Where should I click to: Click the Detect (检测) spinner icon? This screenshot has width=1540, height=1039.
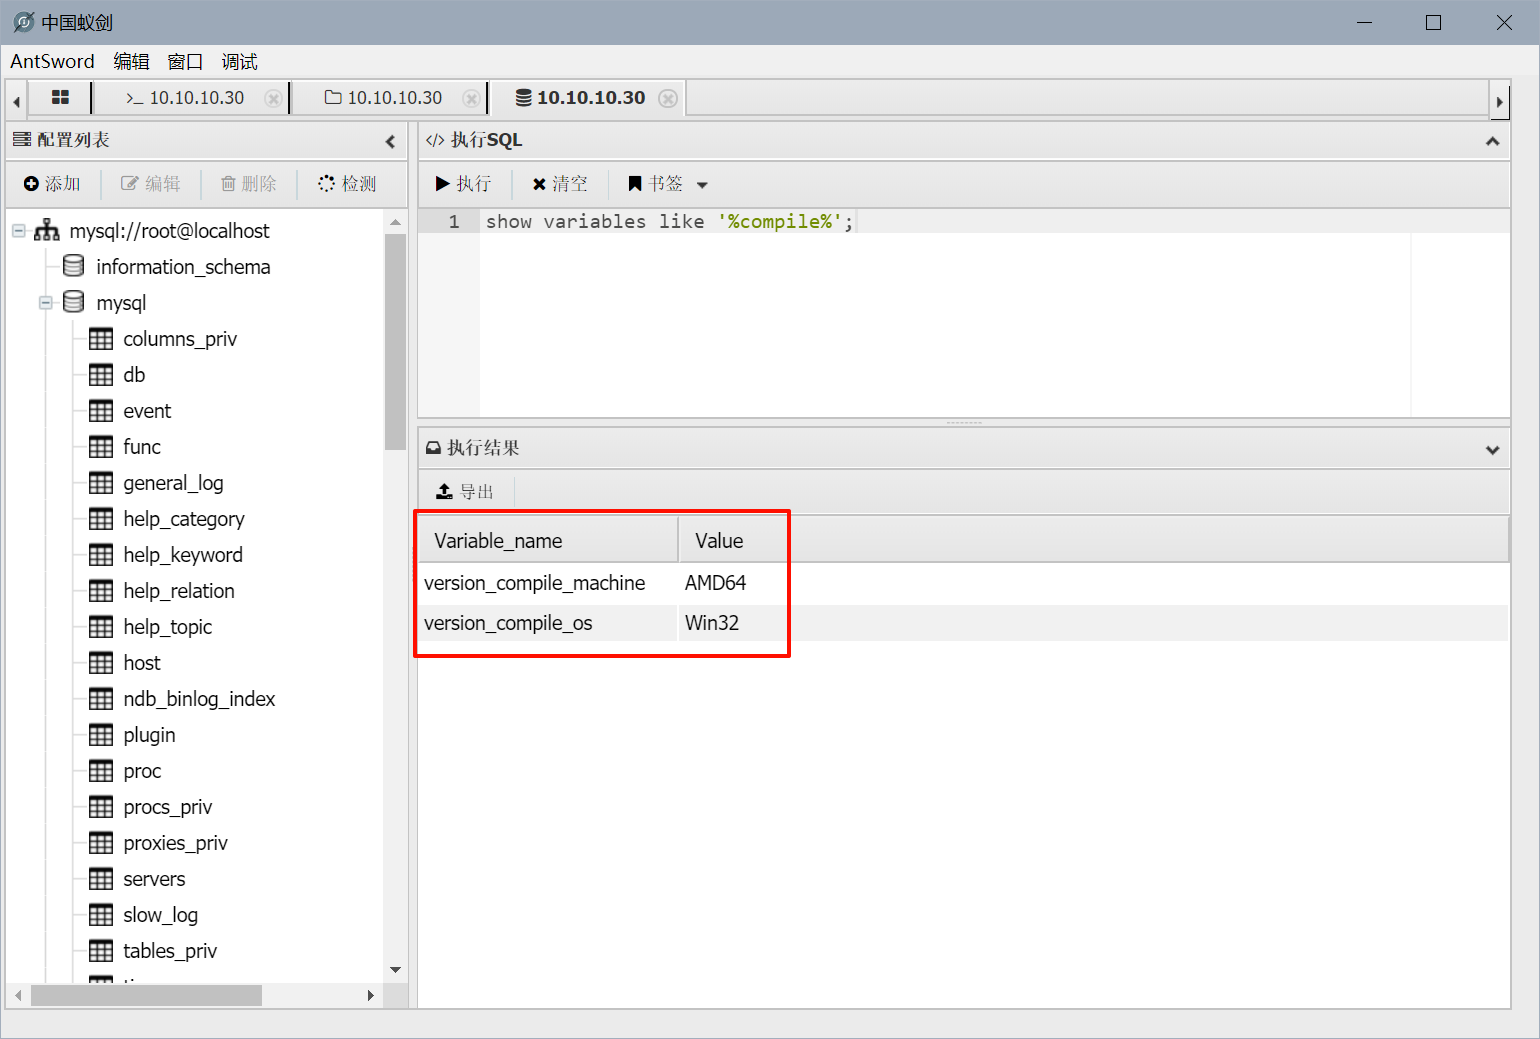326,183
